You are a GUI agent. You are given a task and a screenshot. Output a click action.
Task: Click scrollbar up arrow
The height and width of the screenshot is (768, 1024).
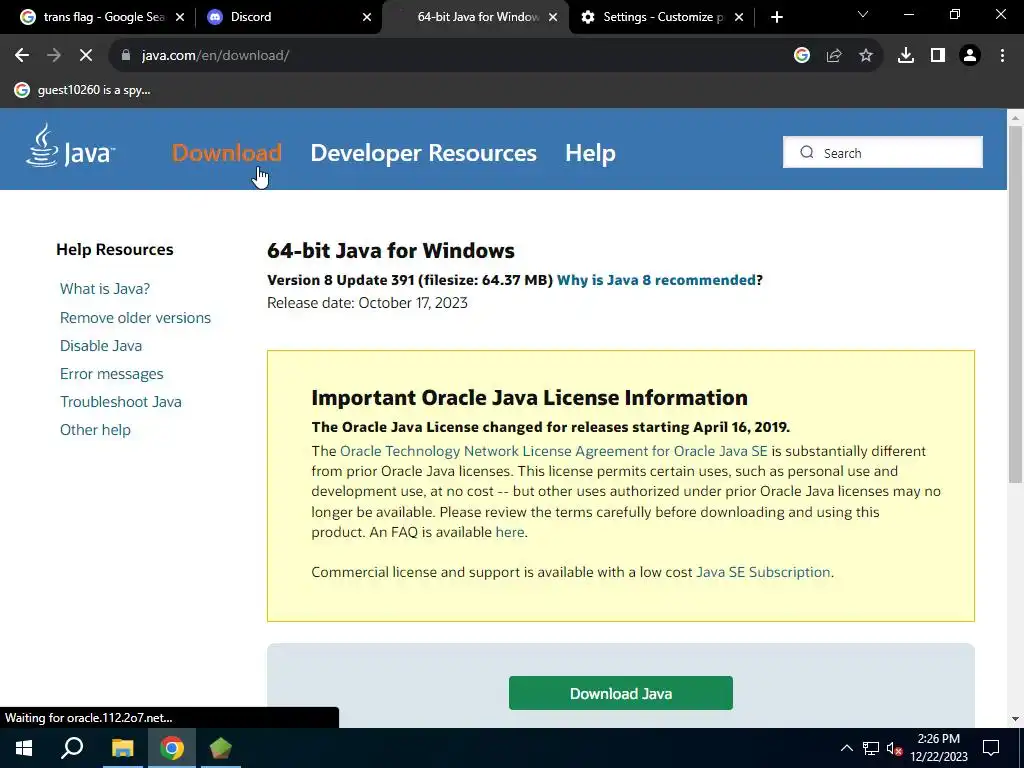1015,118
